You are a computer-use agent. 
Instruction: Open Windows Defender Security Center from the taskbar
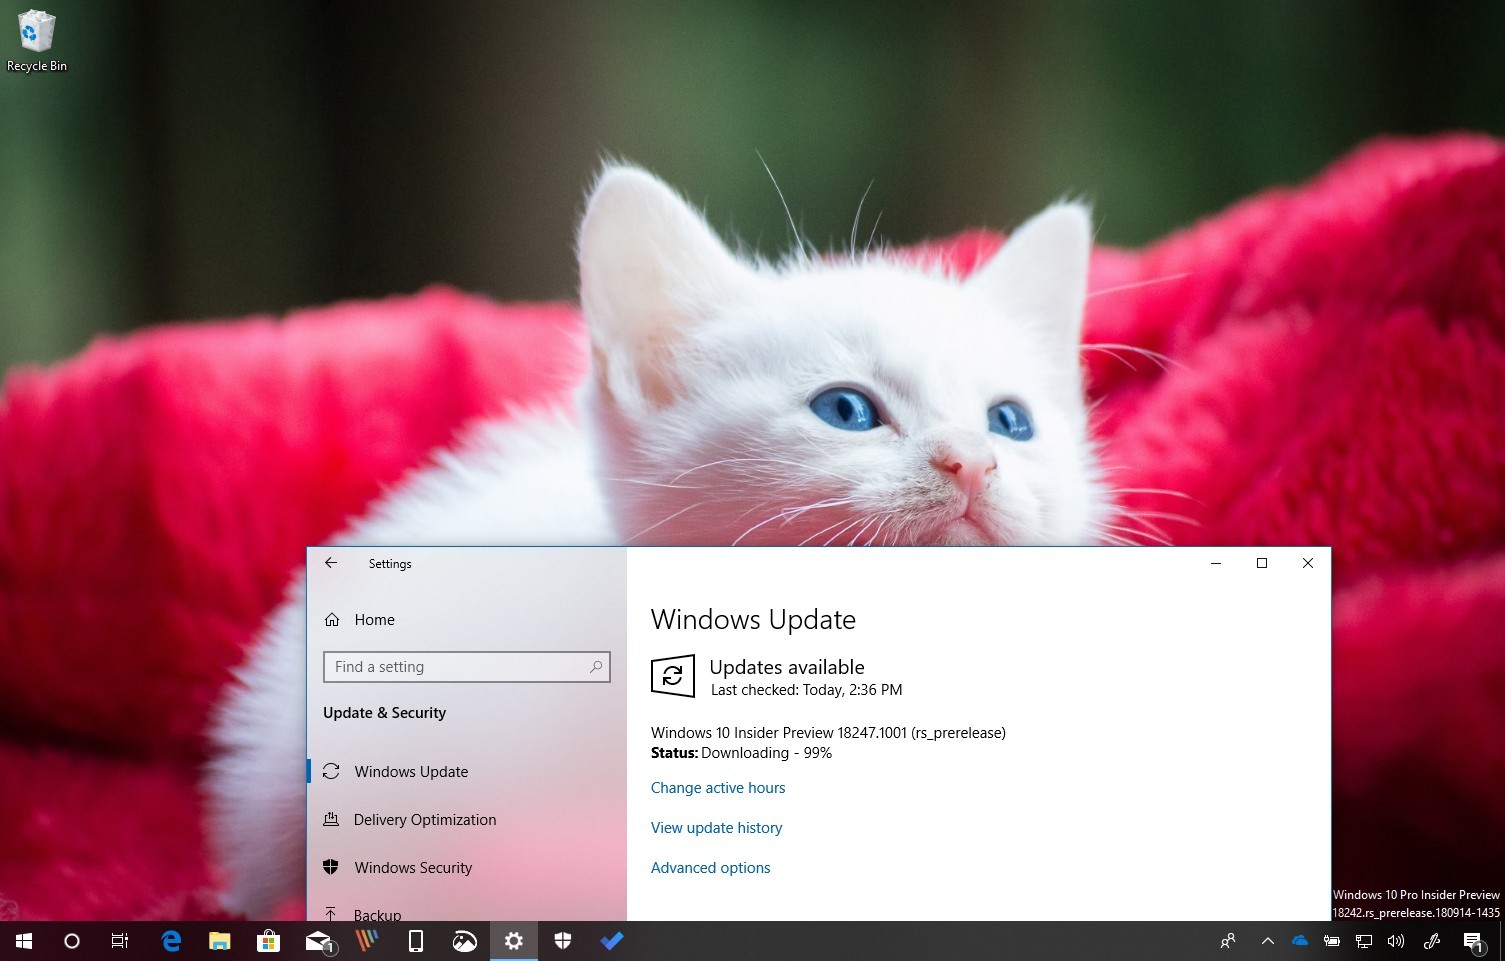pyautogui.click(x=562, y=940)
